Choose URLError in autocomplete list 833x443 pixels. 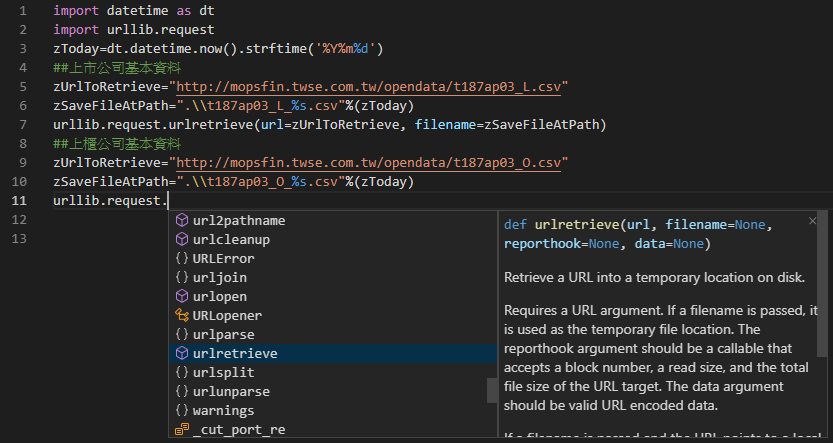point(333,259)
